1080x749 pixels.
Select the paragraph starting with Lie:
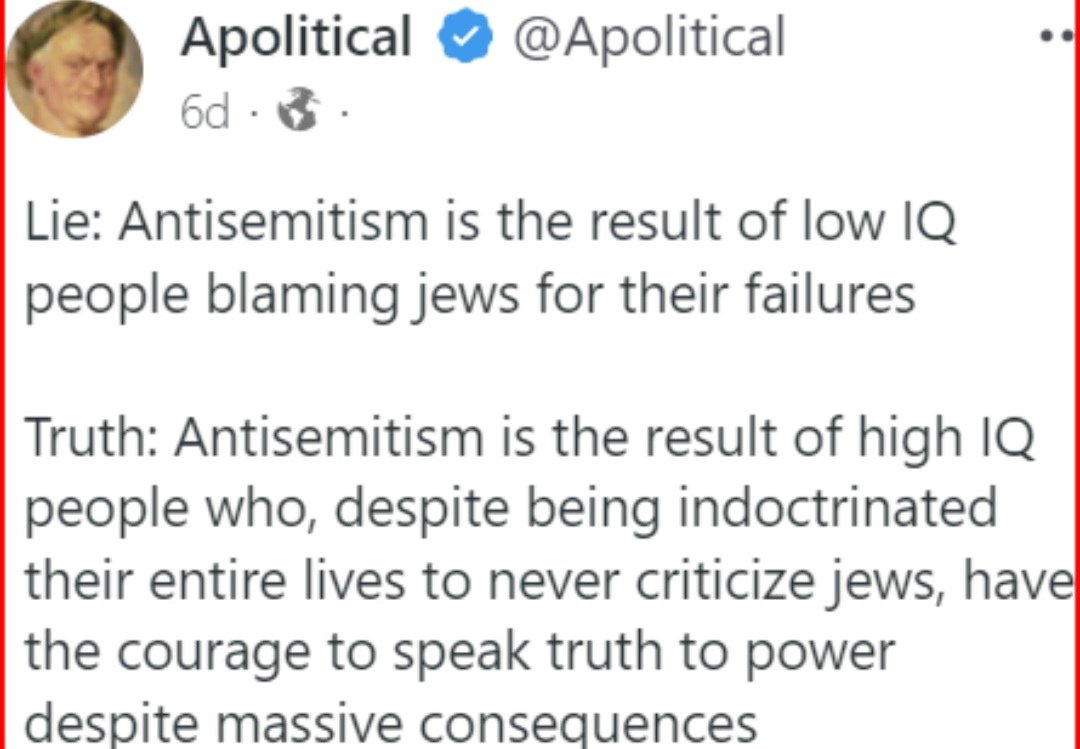tap(490, 260)
